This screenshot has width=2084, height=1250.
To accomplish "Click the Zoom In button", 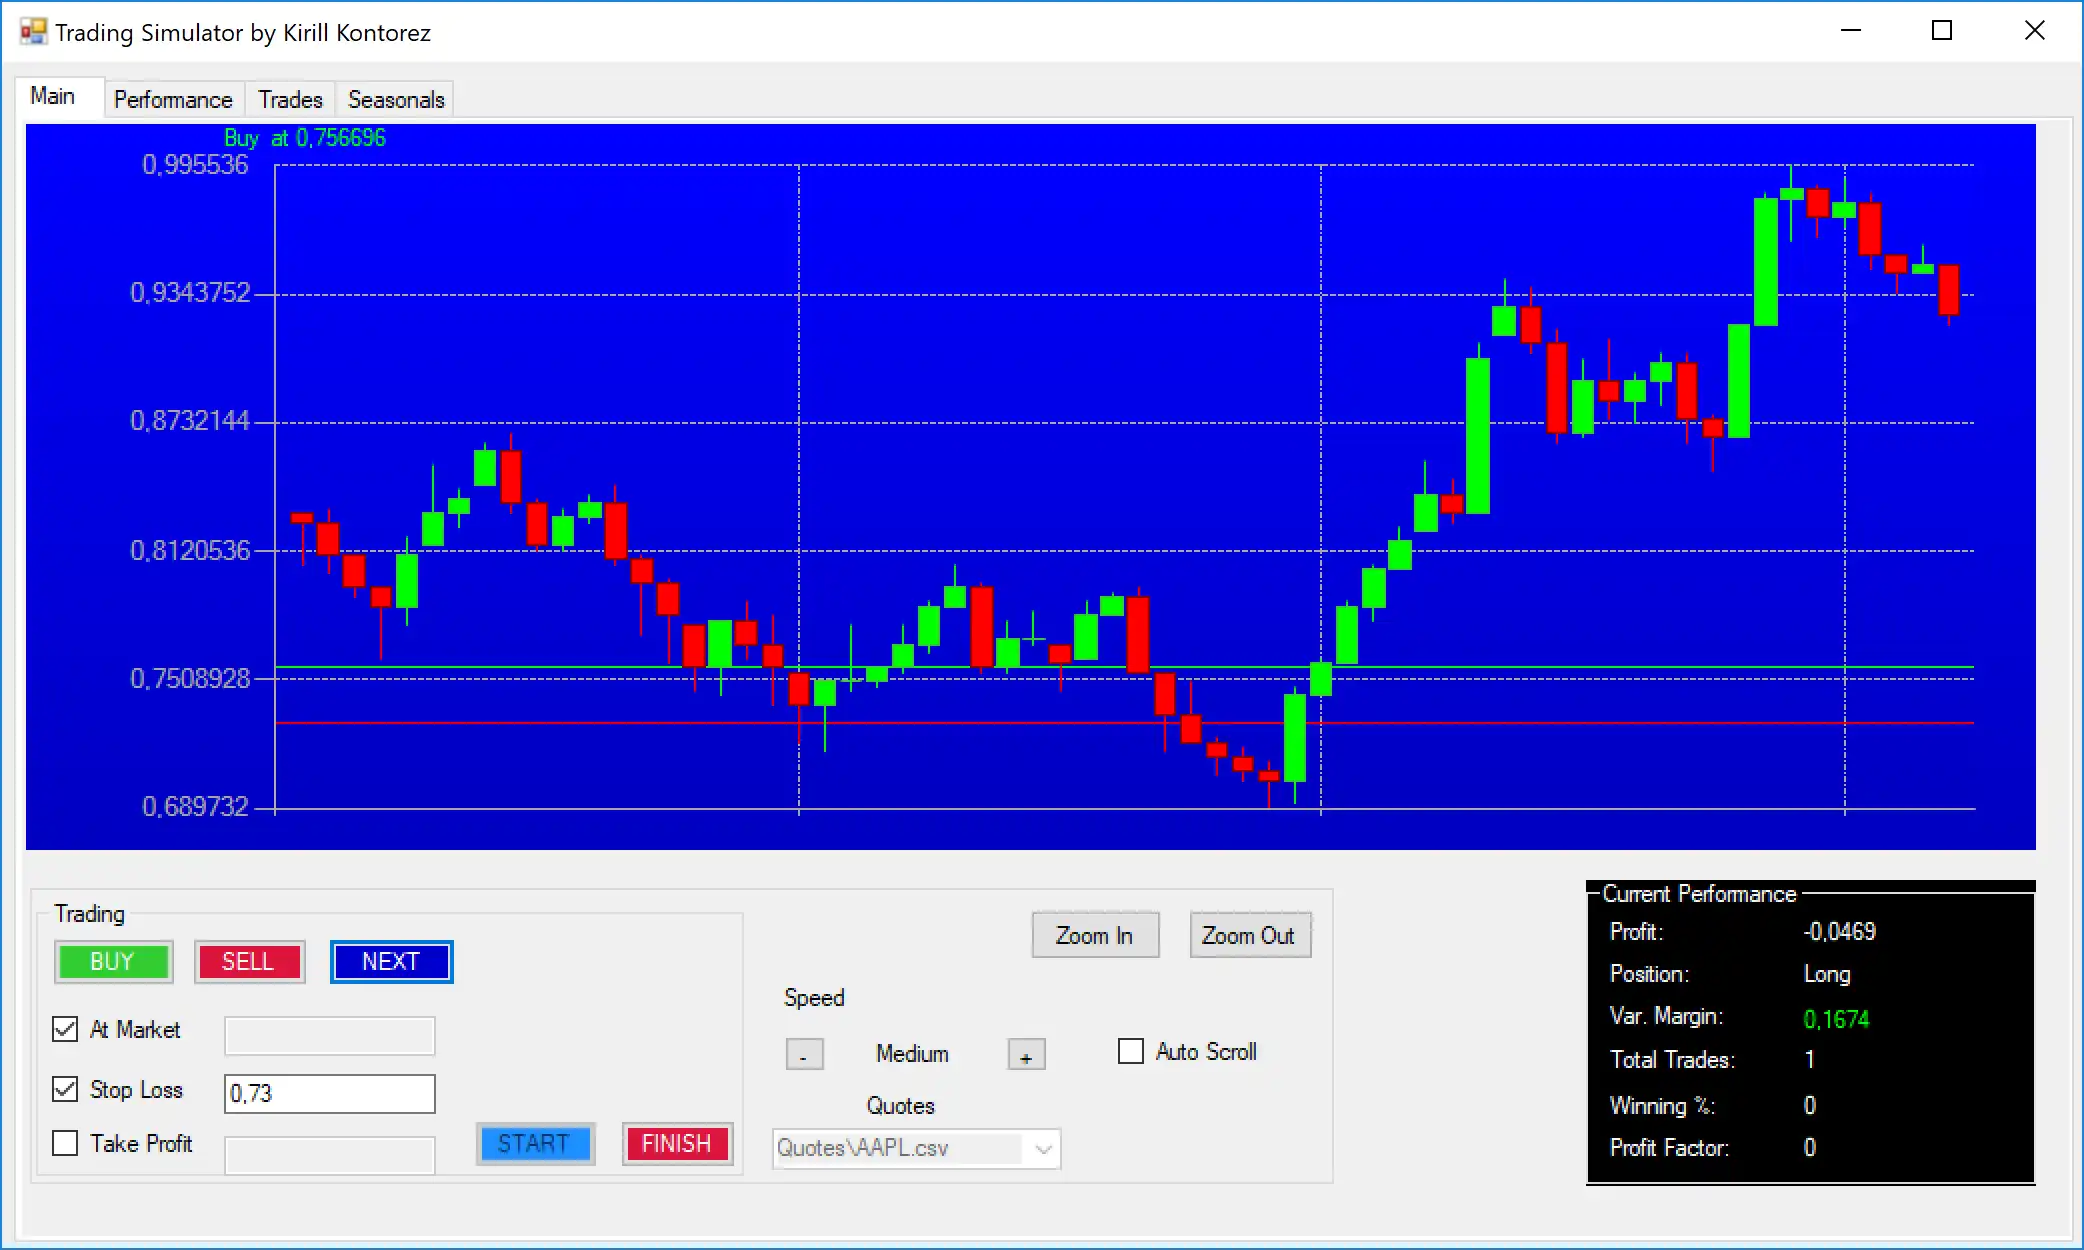I will tap(1095, 935).
